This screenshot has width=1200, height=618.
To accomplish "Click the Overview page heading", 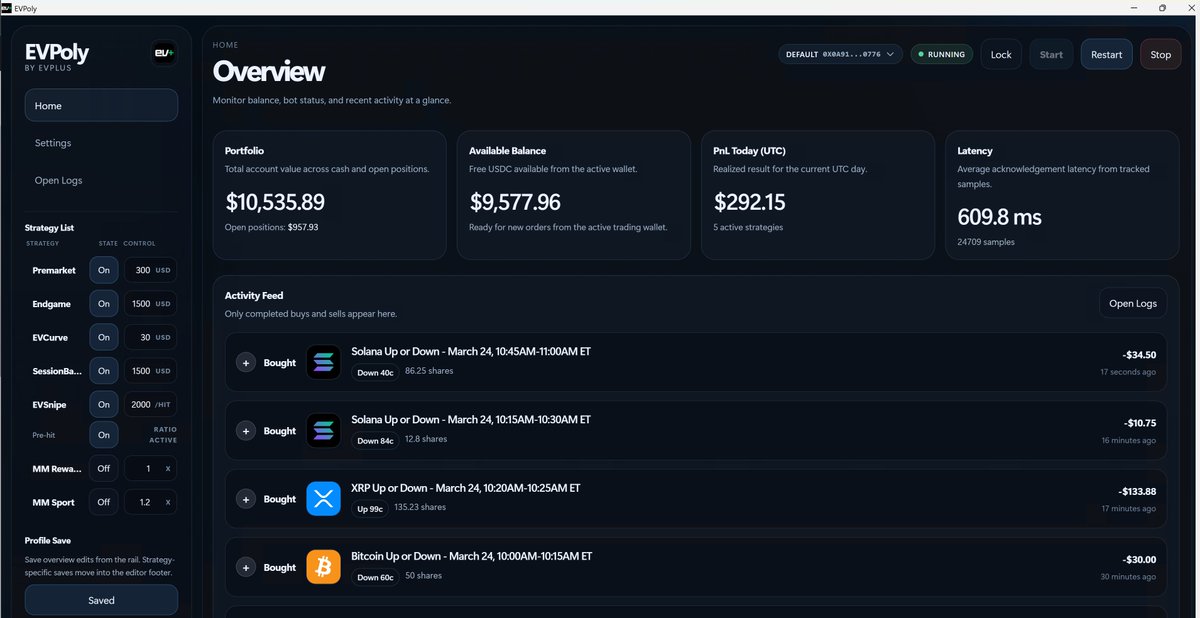I will [x=269, y=72].
